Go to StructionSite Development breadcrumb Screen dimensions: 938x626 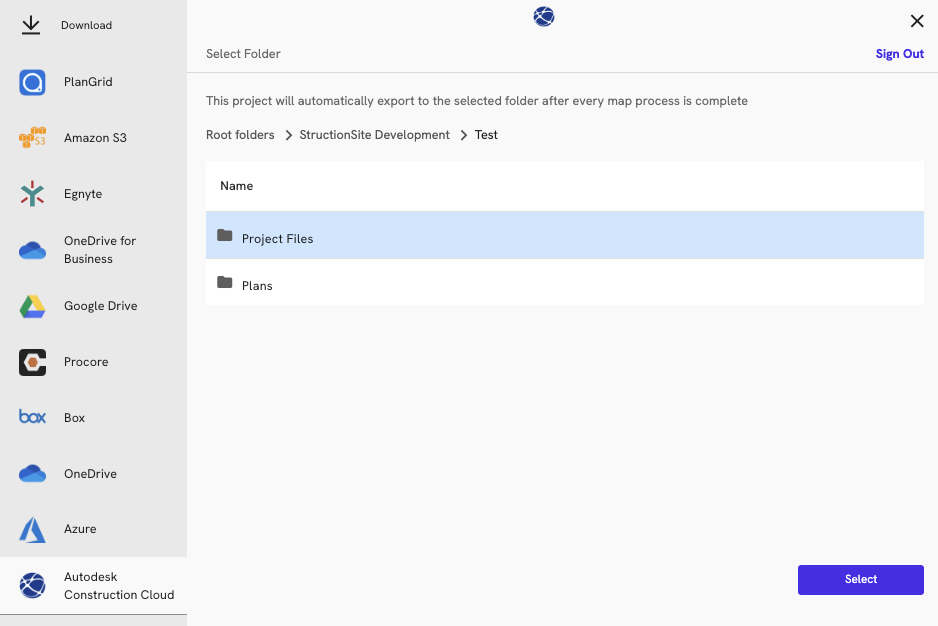[x=374, y=135]
